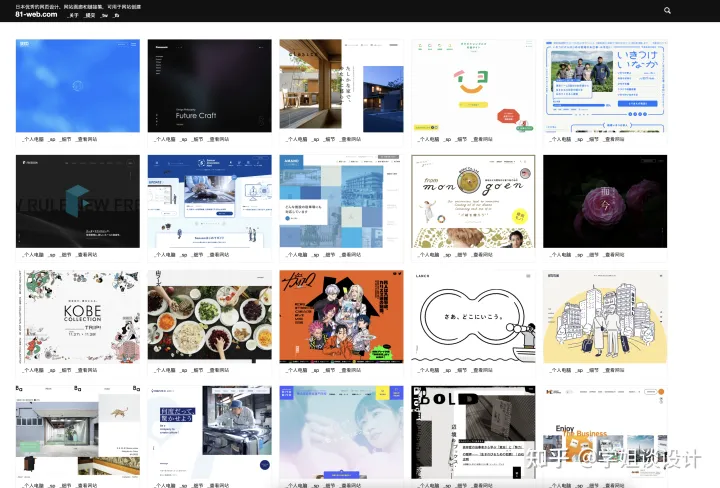The width and height of the screenshot is (720, 488).
Task: Click _查看网站 under the smiley face card
Action: pyautogui.click(x=482, y=139)
